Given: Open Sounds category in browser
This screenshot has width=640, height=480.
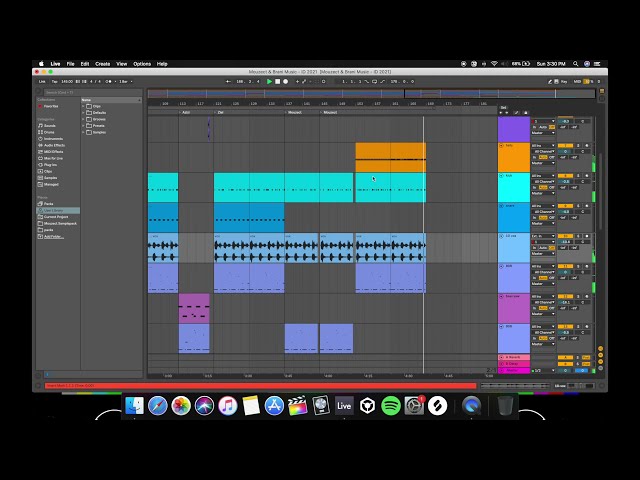Looking at the screenshot, I should pos(49,126).
